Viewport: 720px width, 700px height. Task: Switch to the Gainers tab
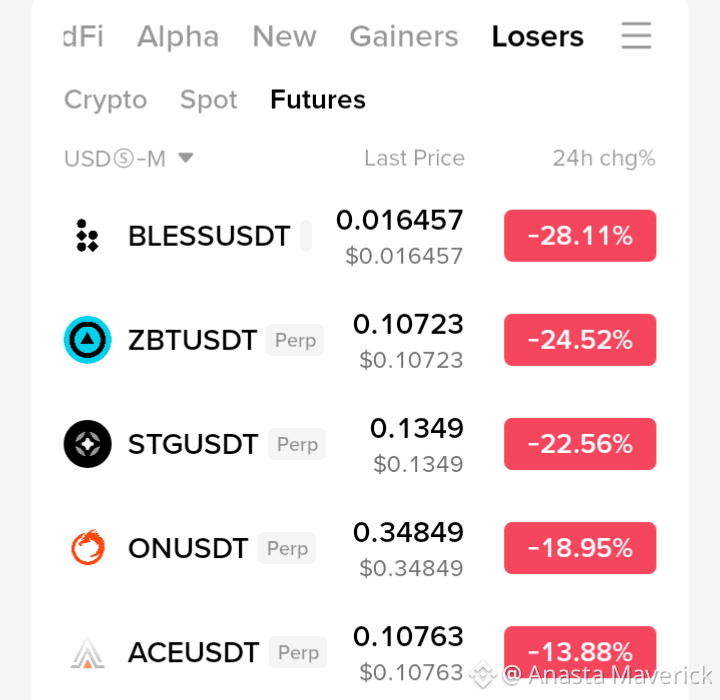click(x=404, y=36)
